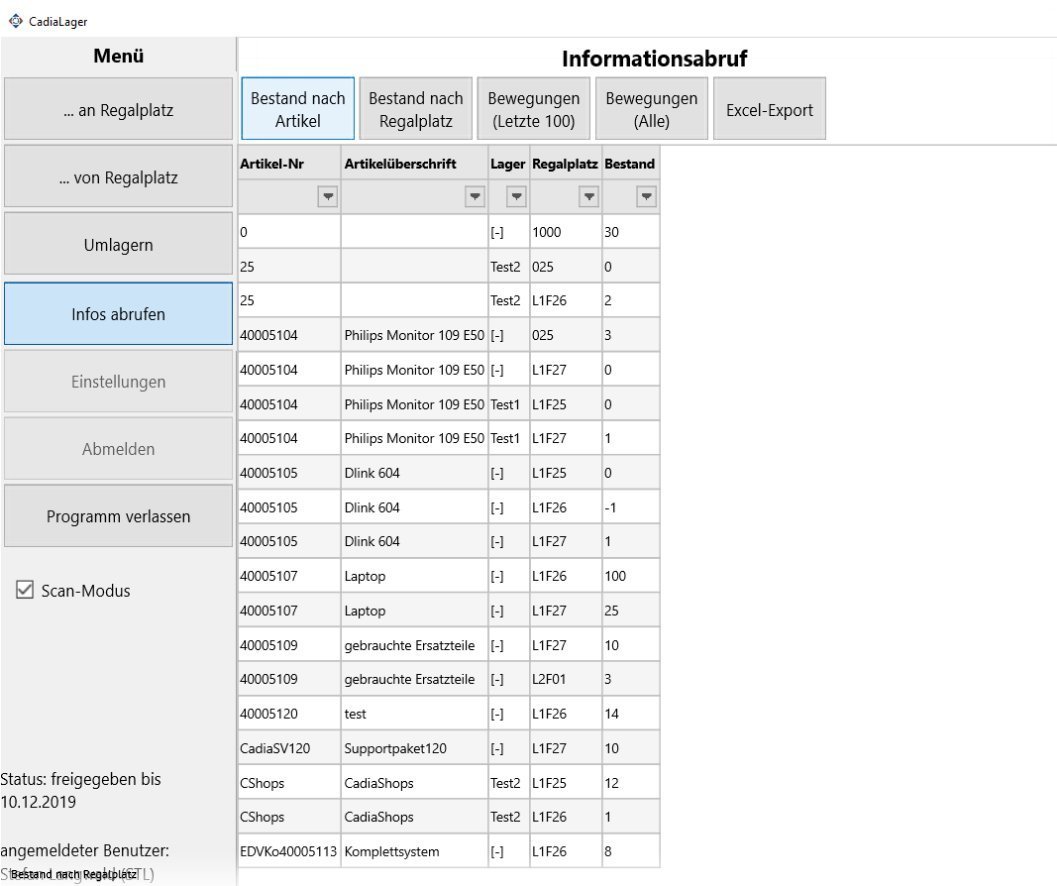Click the CadiaLager app icon in title bar

(15, 21)
